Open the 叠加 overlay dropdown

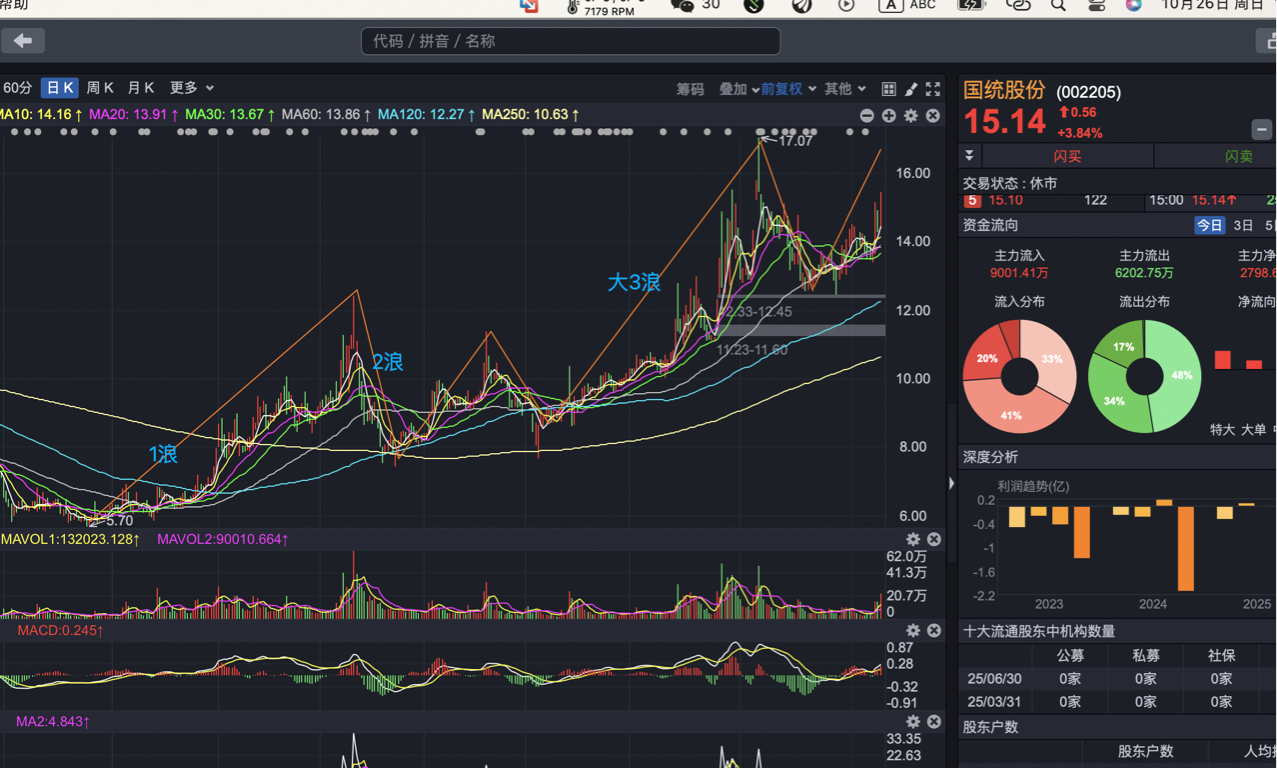coord(738,89)
